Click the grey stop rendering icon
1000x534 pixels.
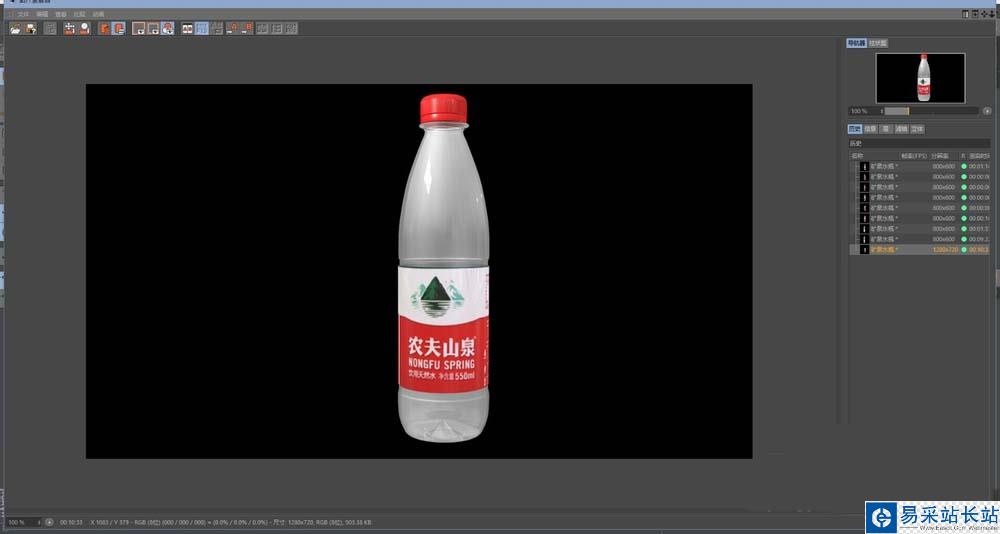tap(50, 29)
